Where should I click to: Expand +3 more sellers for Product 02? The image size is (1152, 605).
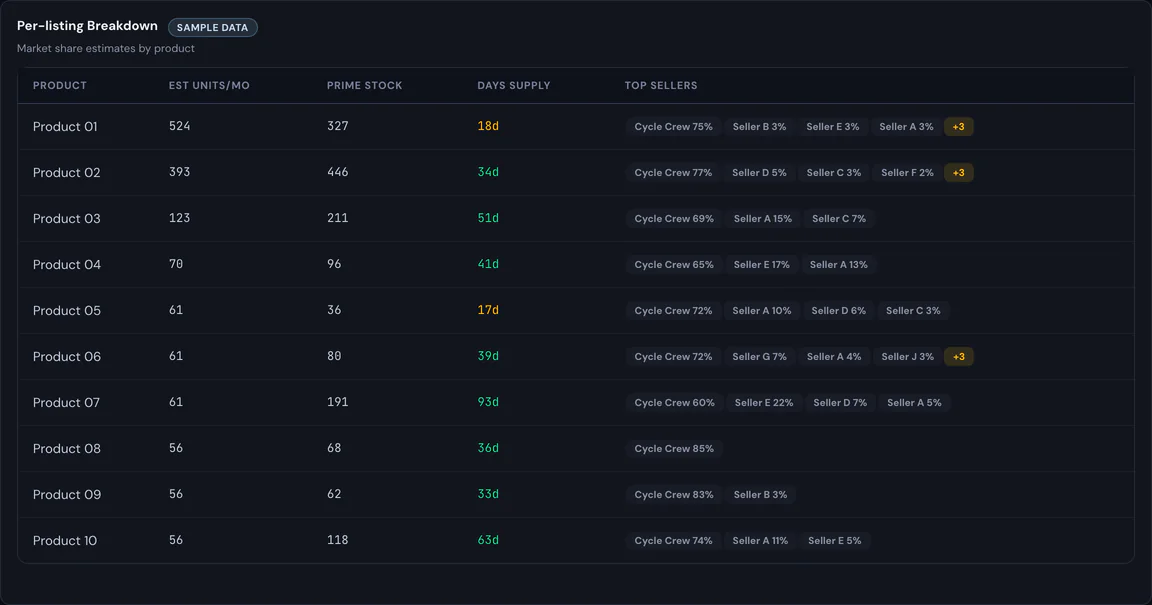pos(959,173)
